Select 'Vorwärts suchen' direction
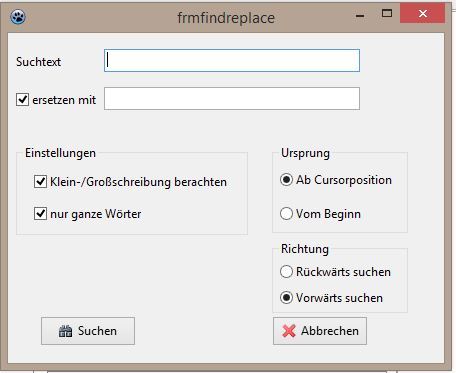The image size is (456, 373). (286, 297)
